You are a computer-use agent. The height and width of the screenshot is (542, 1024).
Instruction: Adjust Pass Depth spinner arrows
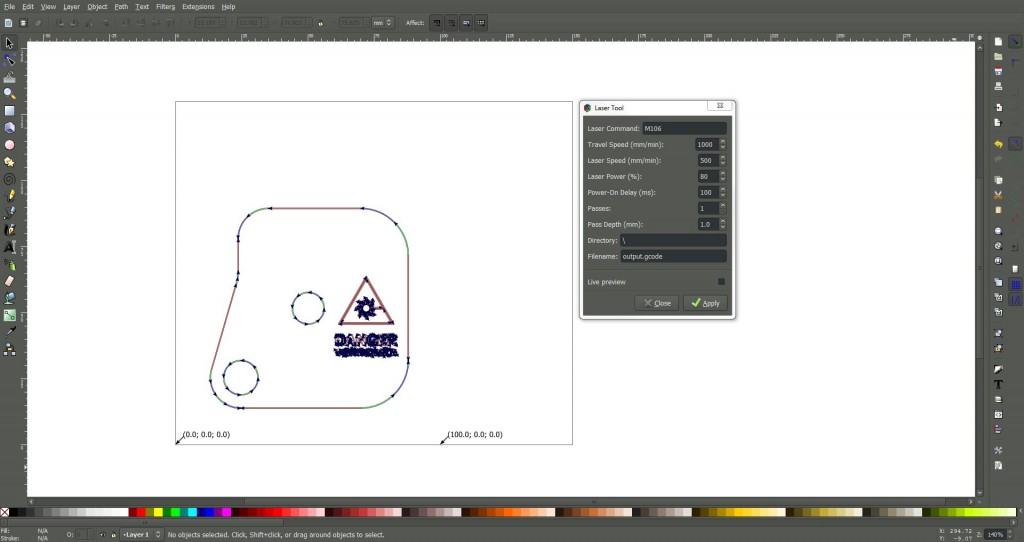point(722,224)
